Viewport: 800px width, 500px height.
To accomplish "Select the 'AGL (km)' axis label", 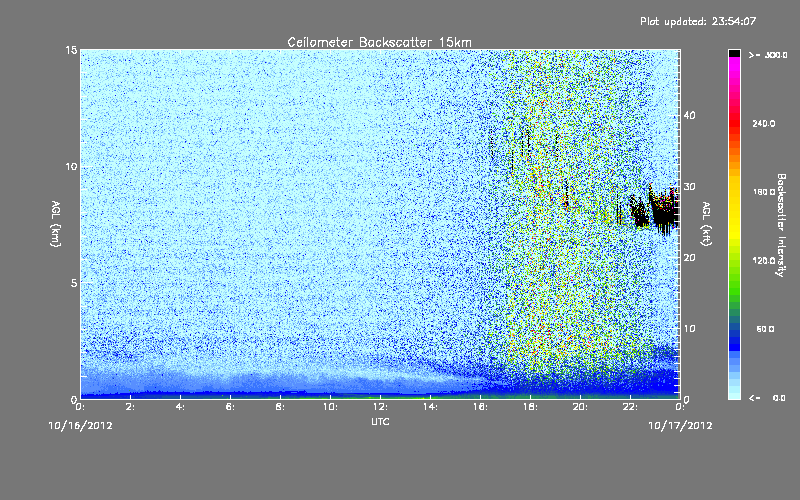I will click(x=56, y=224).
